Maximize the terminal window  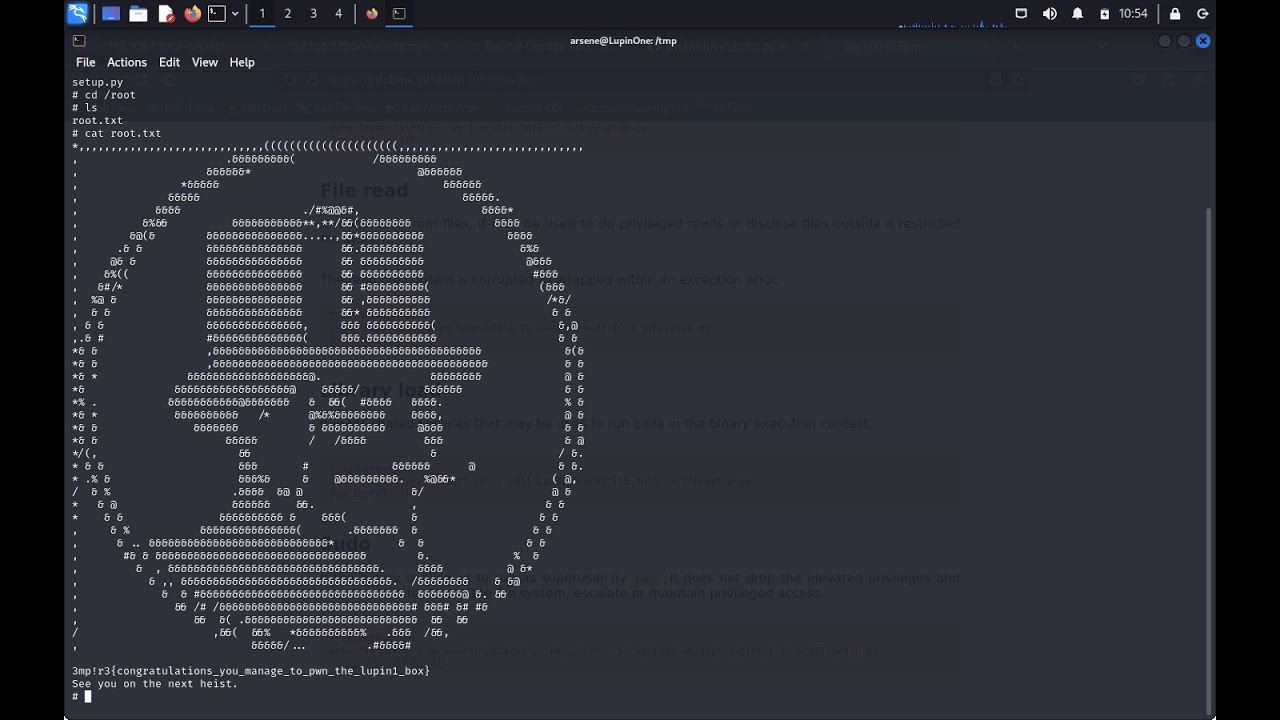tap(1184, 41)
